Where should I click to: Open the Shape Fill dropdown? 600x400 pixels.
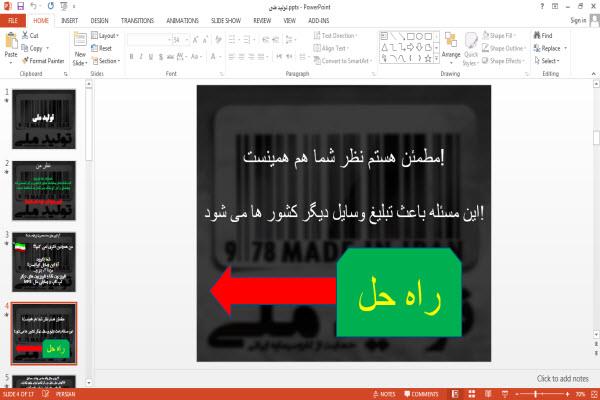coord(499,36)
